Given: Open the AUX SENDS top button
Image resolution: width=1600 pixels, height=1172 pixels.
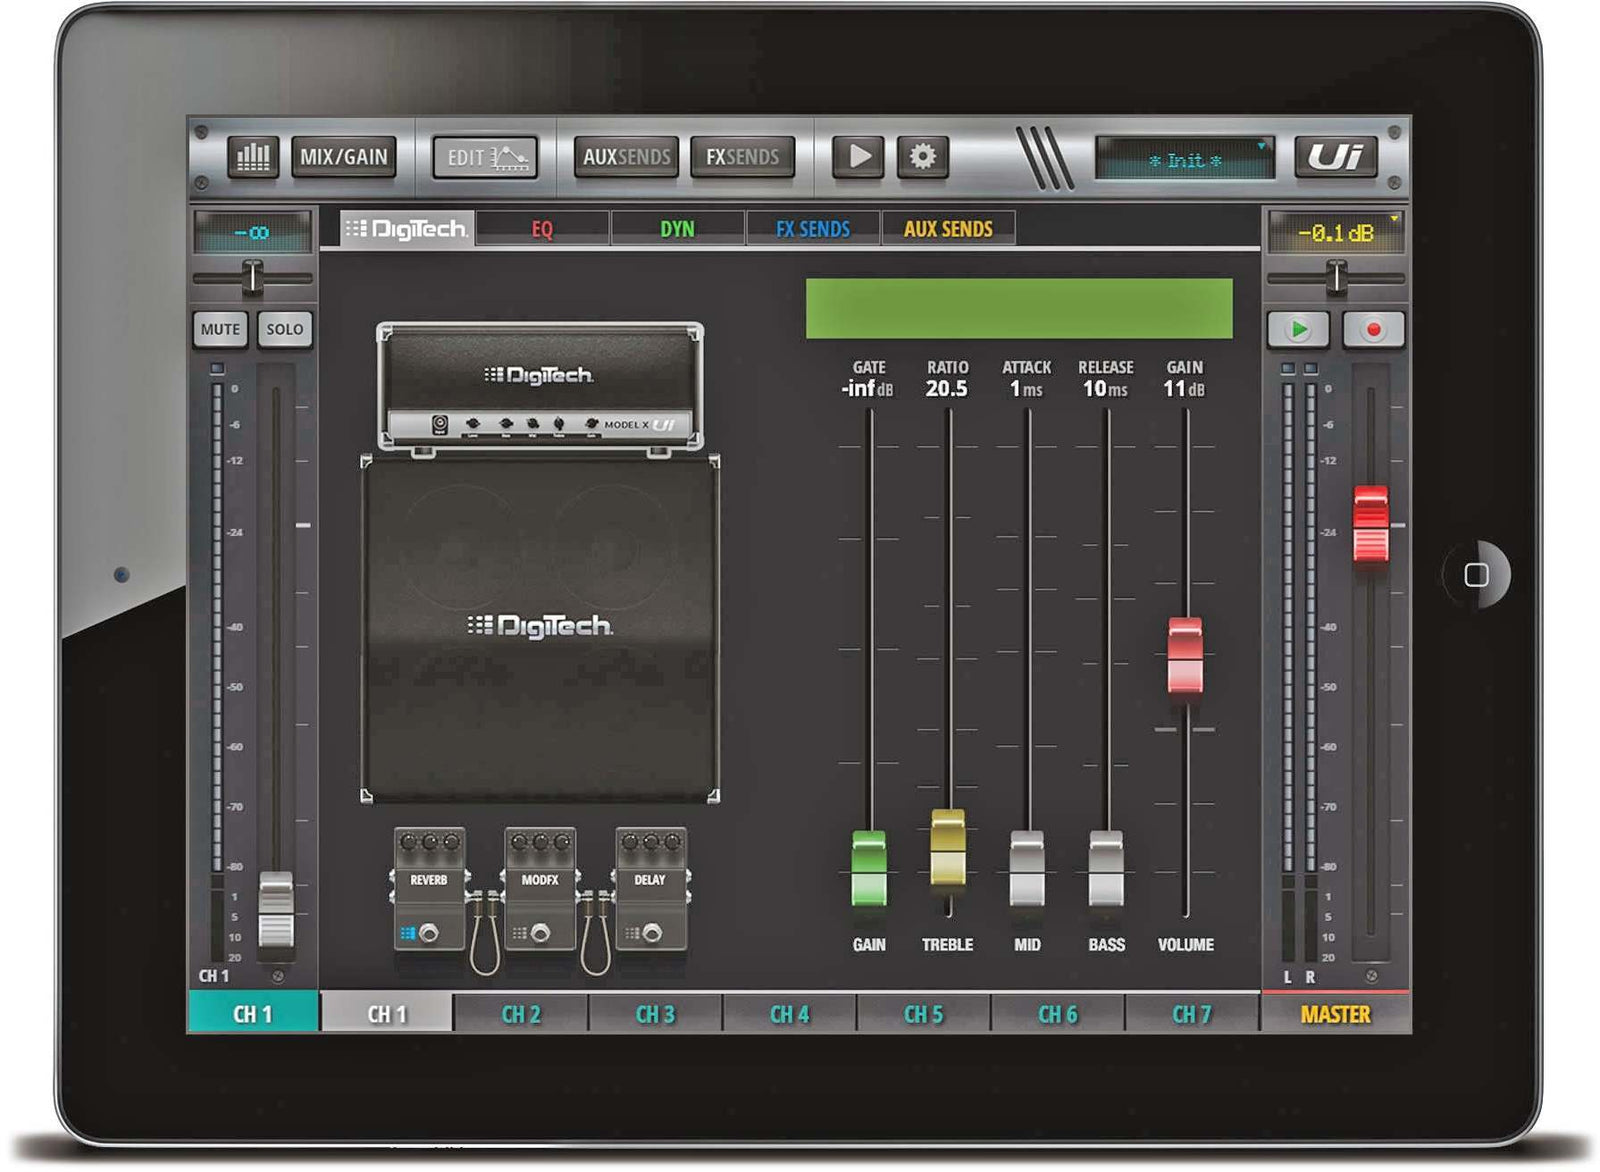Looking at the screenshot, I should [627, 157].
